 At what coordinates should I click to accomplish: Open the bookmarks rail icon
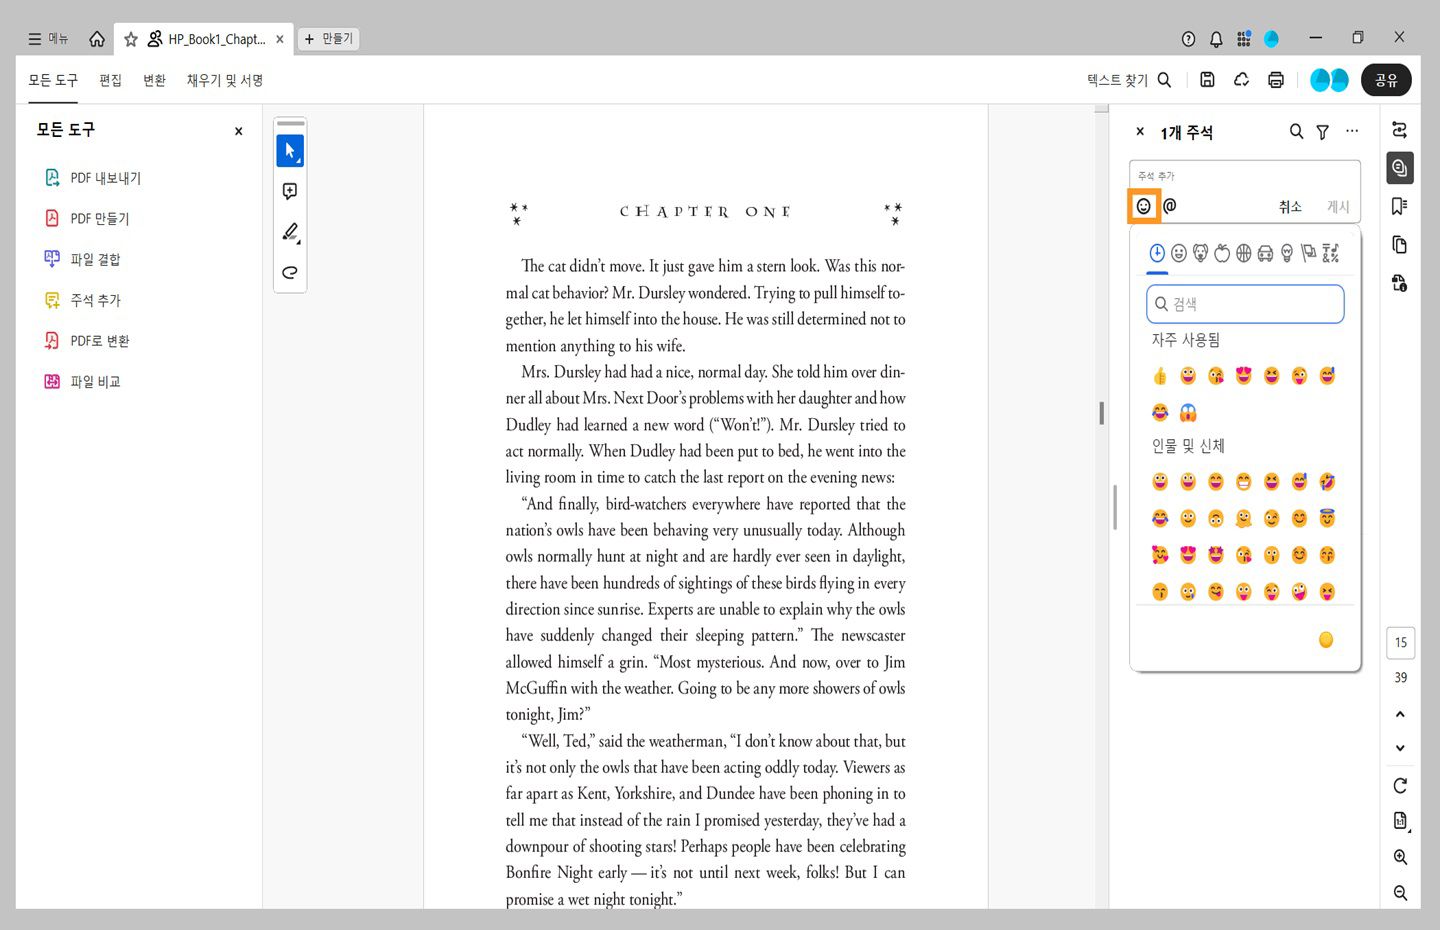(x=1400, y=206)
